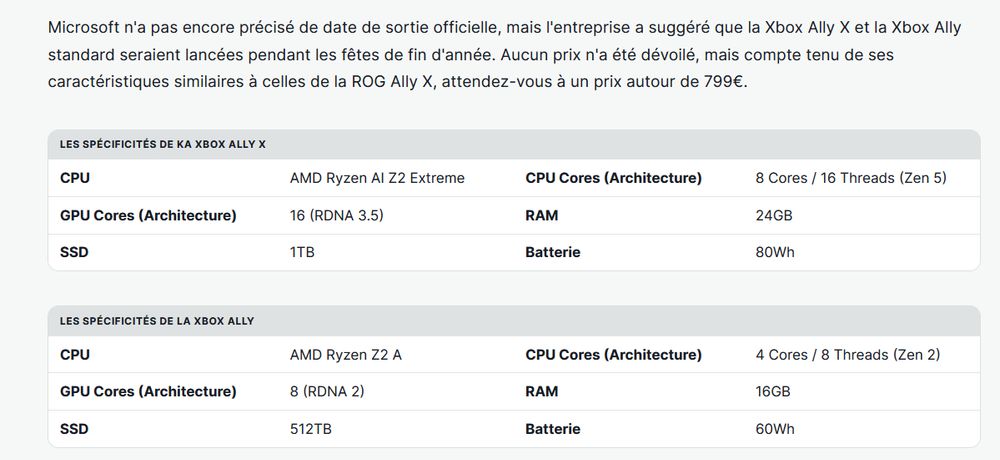Select the '16GB' RAM value

(773, 391)
